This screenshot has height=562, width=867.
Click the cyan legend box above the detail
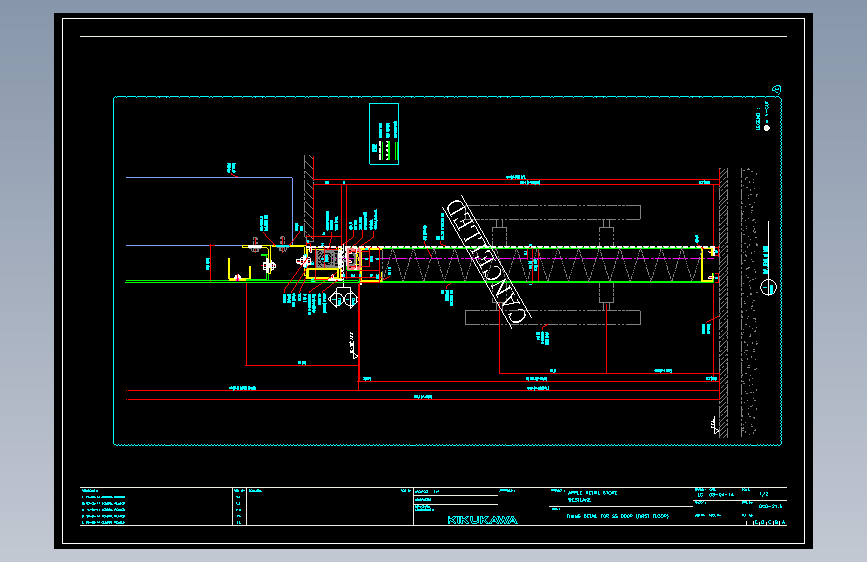[x=384, y=134]
